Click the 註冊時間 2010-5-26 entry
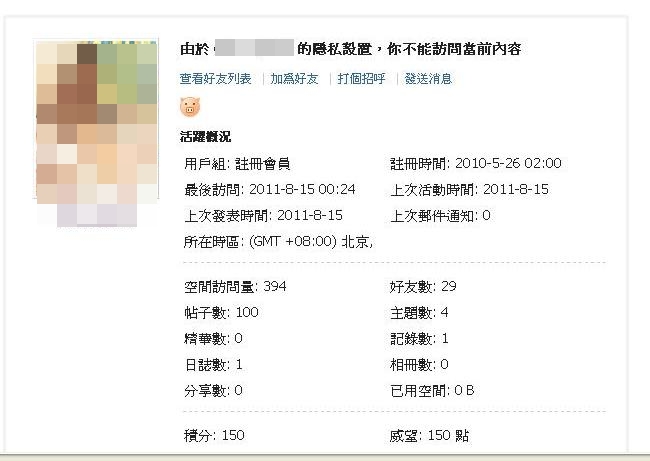 [x=475, y=163]
